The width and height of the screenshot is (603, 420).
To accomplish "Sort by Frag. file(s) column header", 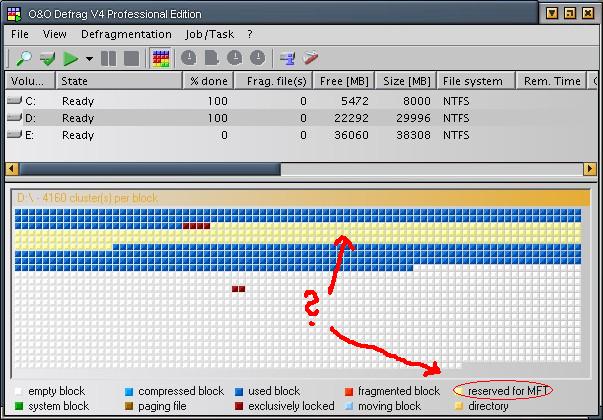I will pyautogui.click(x=273, y=81).
